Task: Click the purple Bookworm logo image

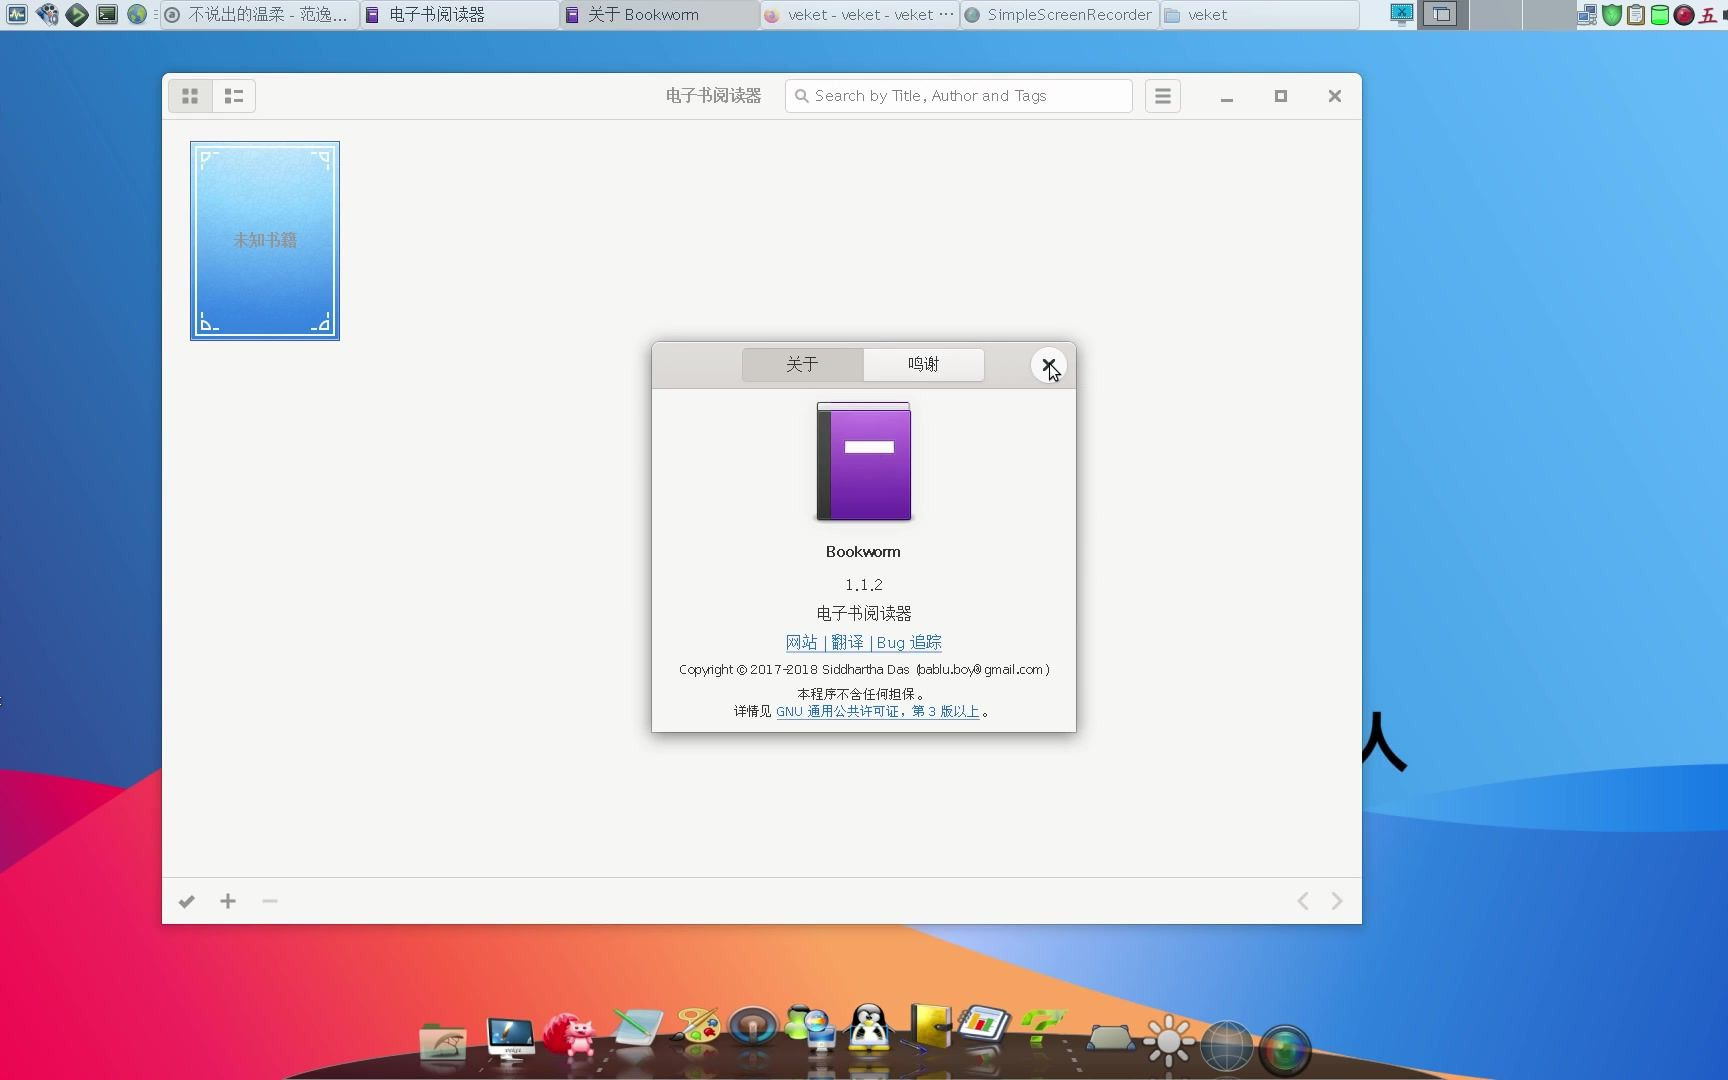Action: (864, 462)
